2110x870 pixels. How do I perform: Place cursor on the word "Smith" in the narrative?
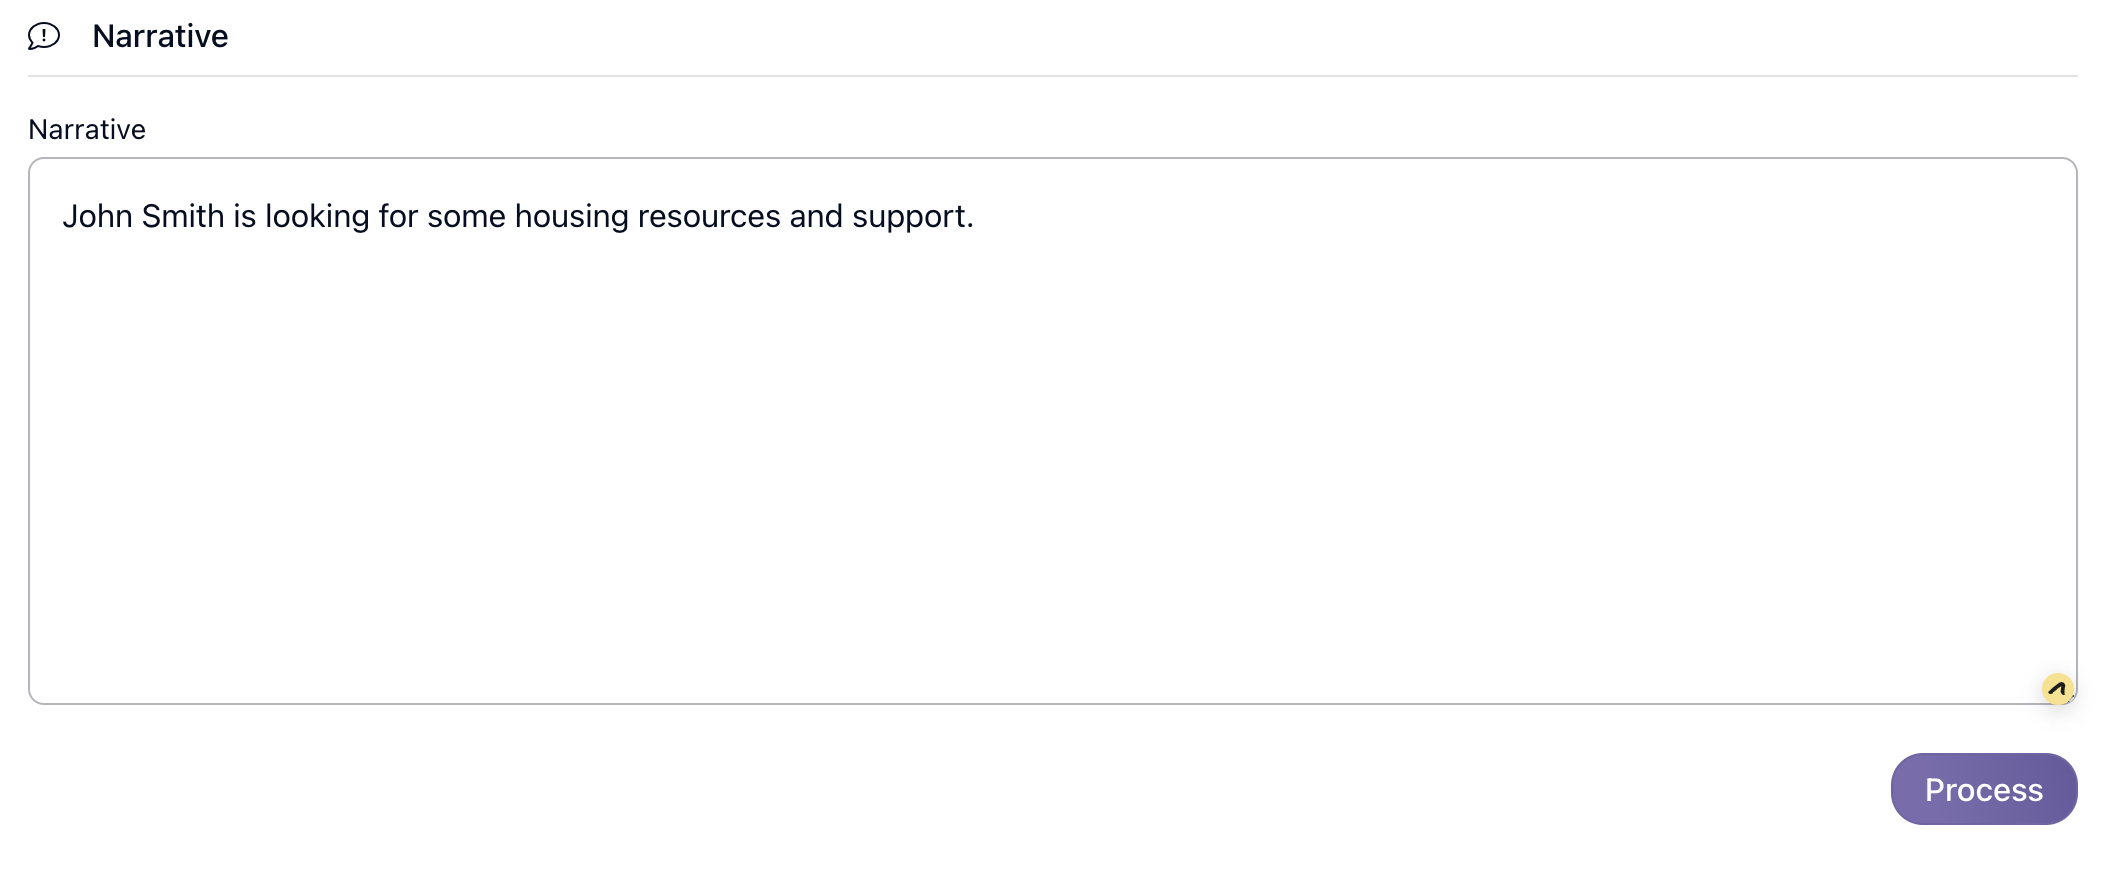183,216
